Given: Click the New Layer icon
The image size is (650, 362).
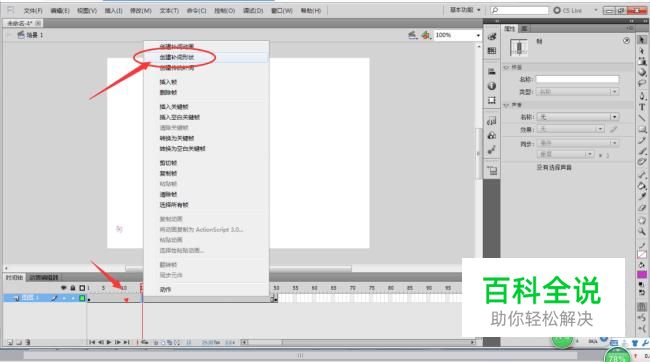Looking at the screenshot, I should coord(10,342).
